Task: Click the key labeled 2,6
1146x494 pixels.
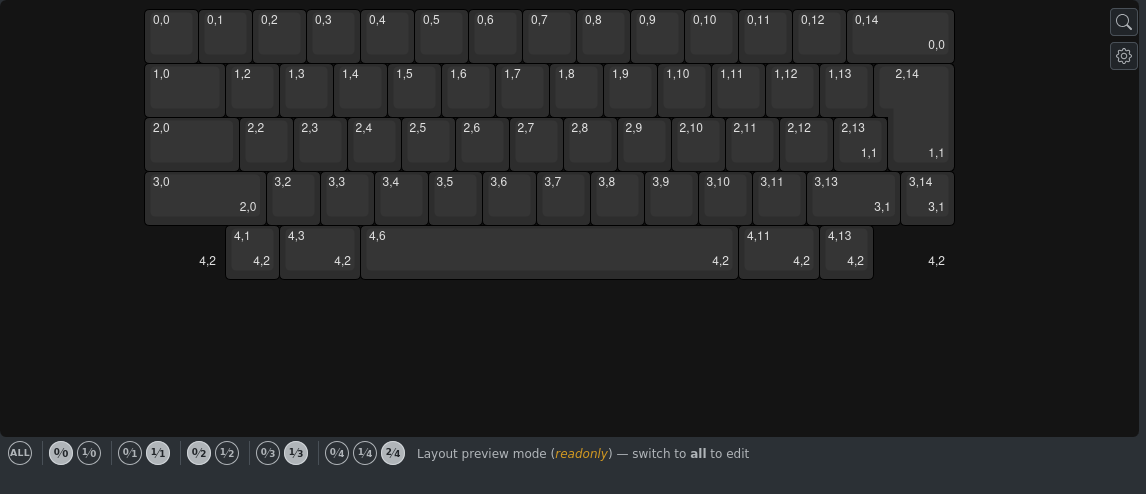Action: (x=482, y=144)
